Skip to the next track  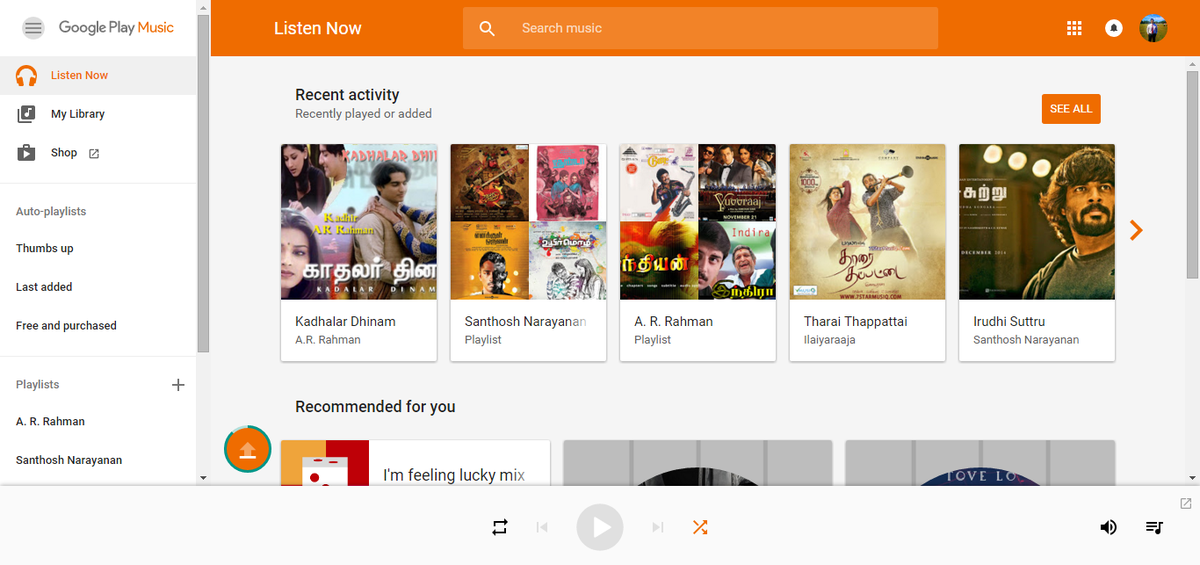[658, 527]
